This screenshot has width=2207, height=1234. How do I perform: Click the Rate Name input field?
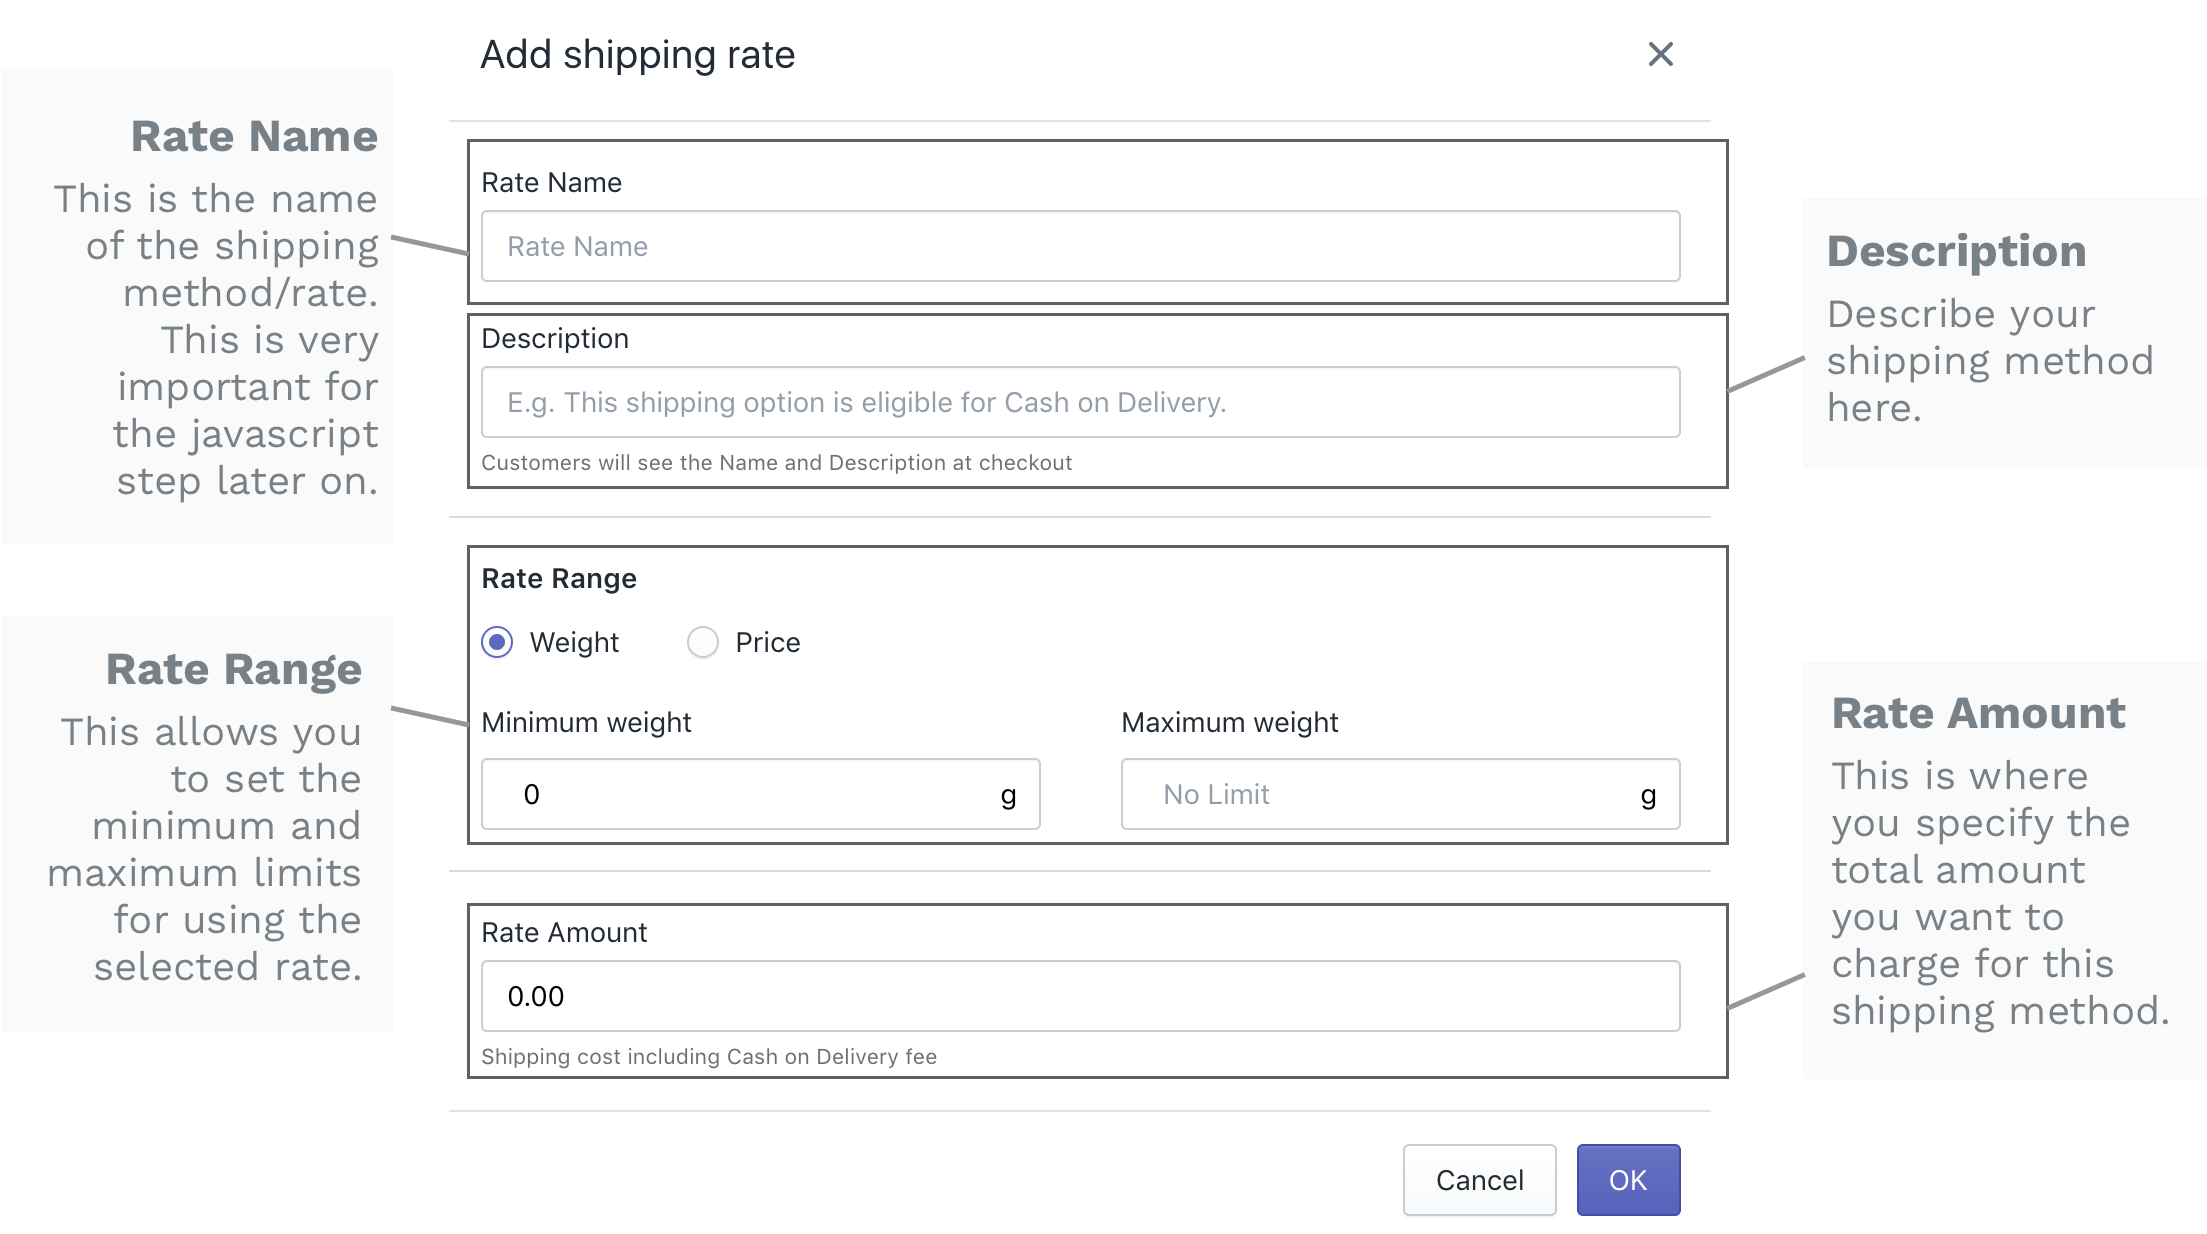(x=1080, y=246)
